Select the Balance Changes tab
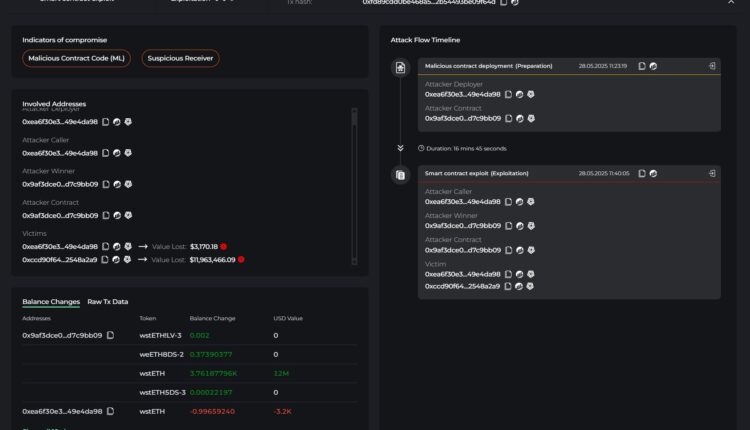 pos(51,301)
